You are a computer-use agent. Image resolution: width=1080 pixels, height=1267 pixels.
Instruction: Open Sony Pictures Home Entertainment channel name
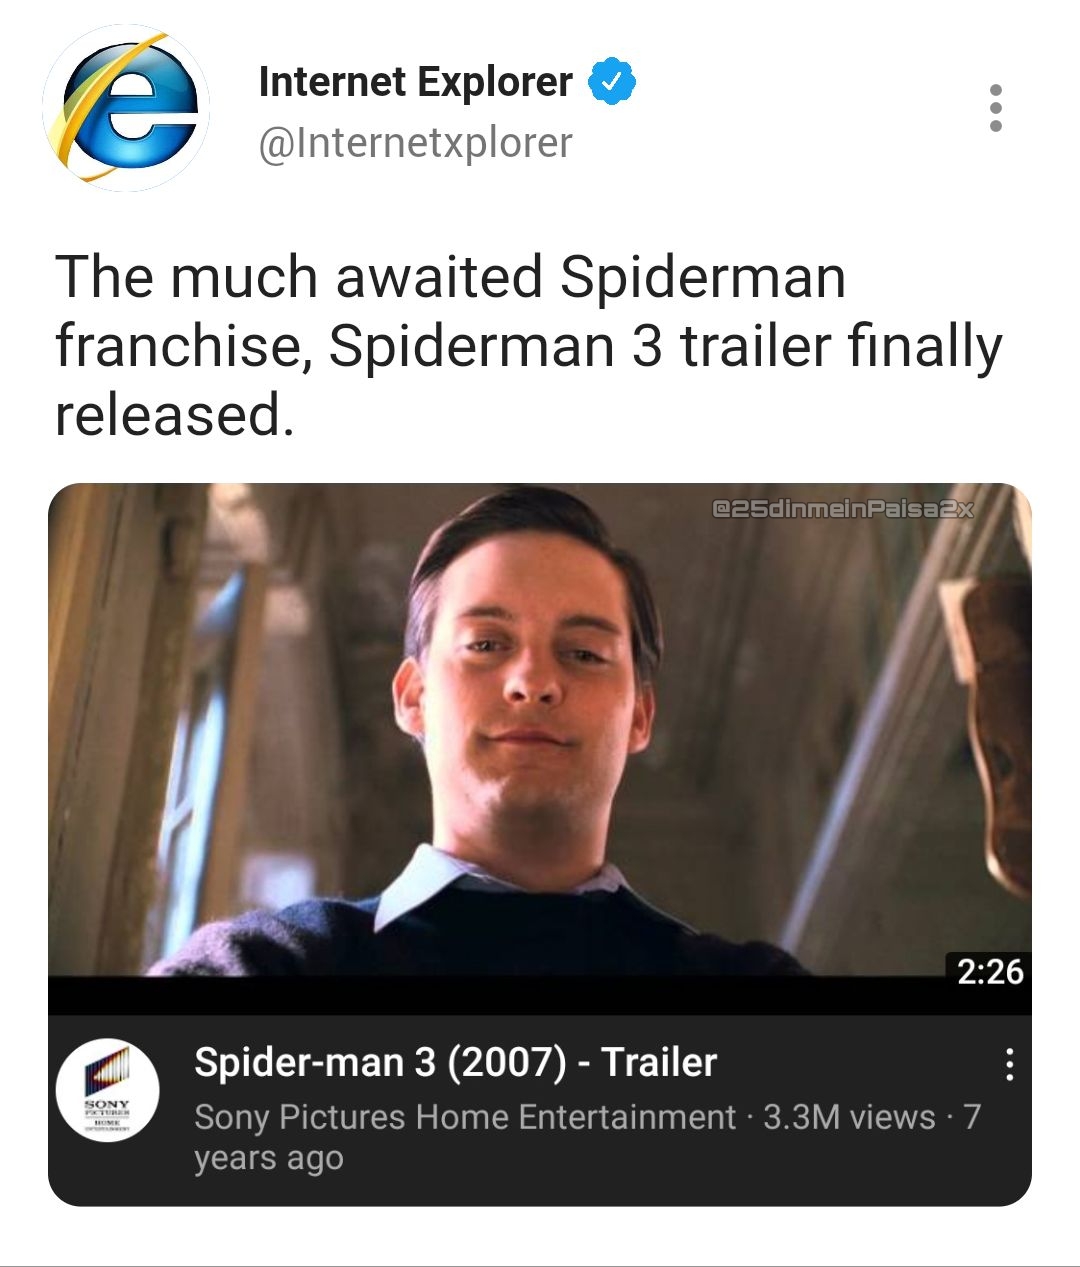[465, 1117]
